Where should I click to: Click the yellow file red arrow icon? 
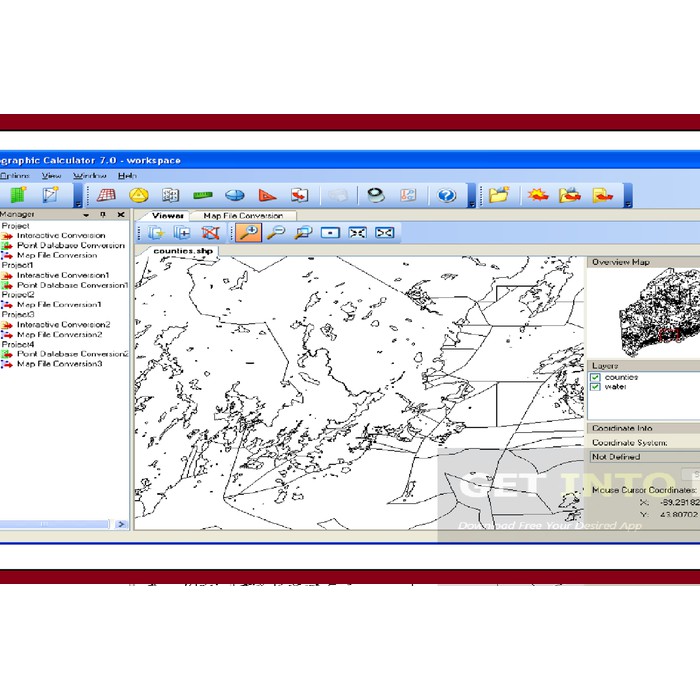602,195
